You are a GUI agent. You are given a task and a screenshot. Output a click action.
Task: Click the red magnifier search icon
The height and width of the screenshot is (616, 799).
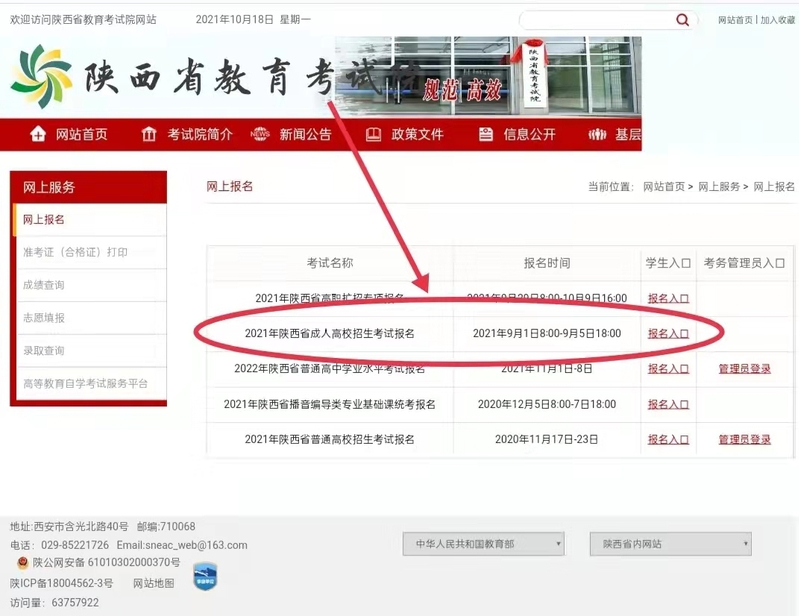[x=682, y=20]
